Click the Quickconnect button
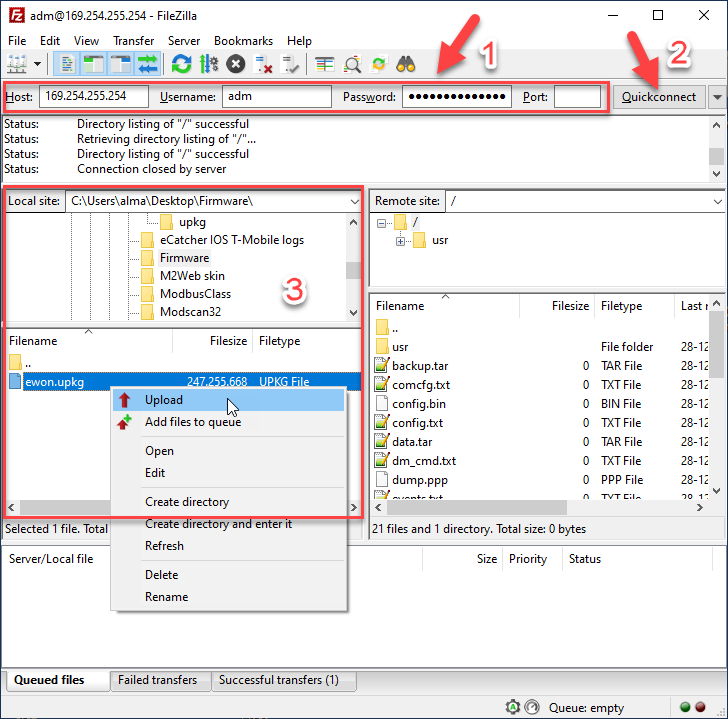This screenshot has width=728, height=719. pyautogui.click(x=659, y=97)
